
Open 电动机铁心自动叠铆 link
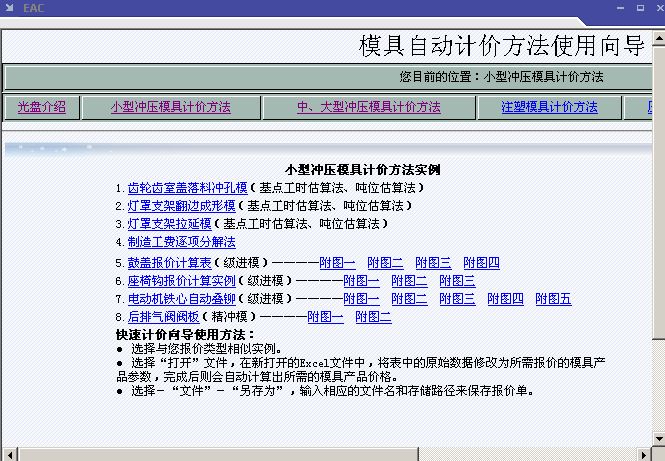181,299
